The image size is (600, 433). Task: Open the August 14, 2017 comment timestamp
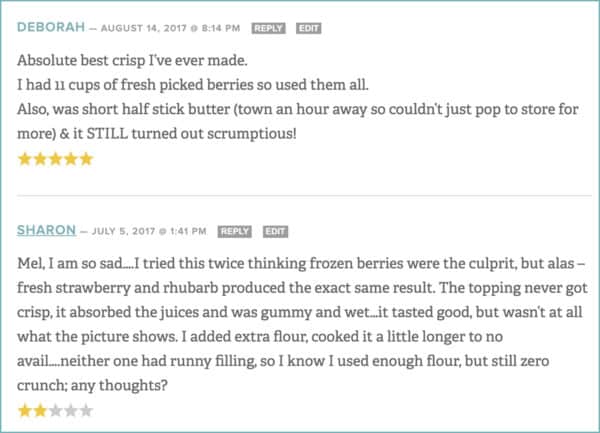point(171,28)
